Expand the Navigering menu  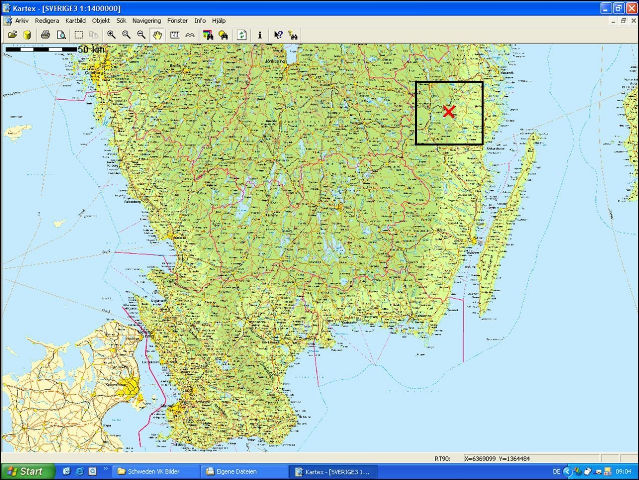pyautogui.click(x=146, y=20)
